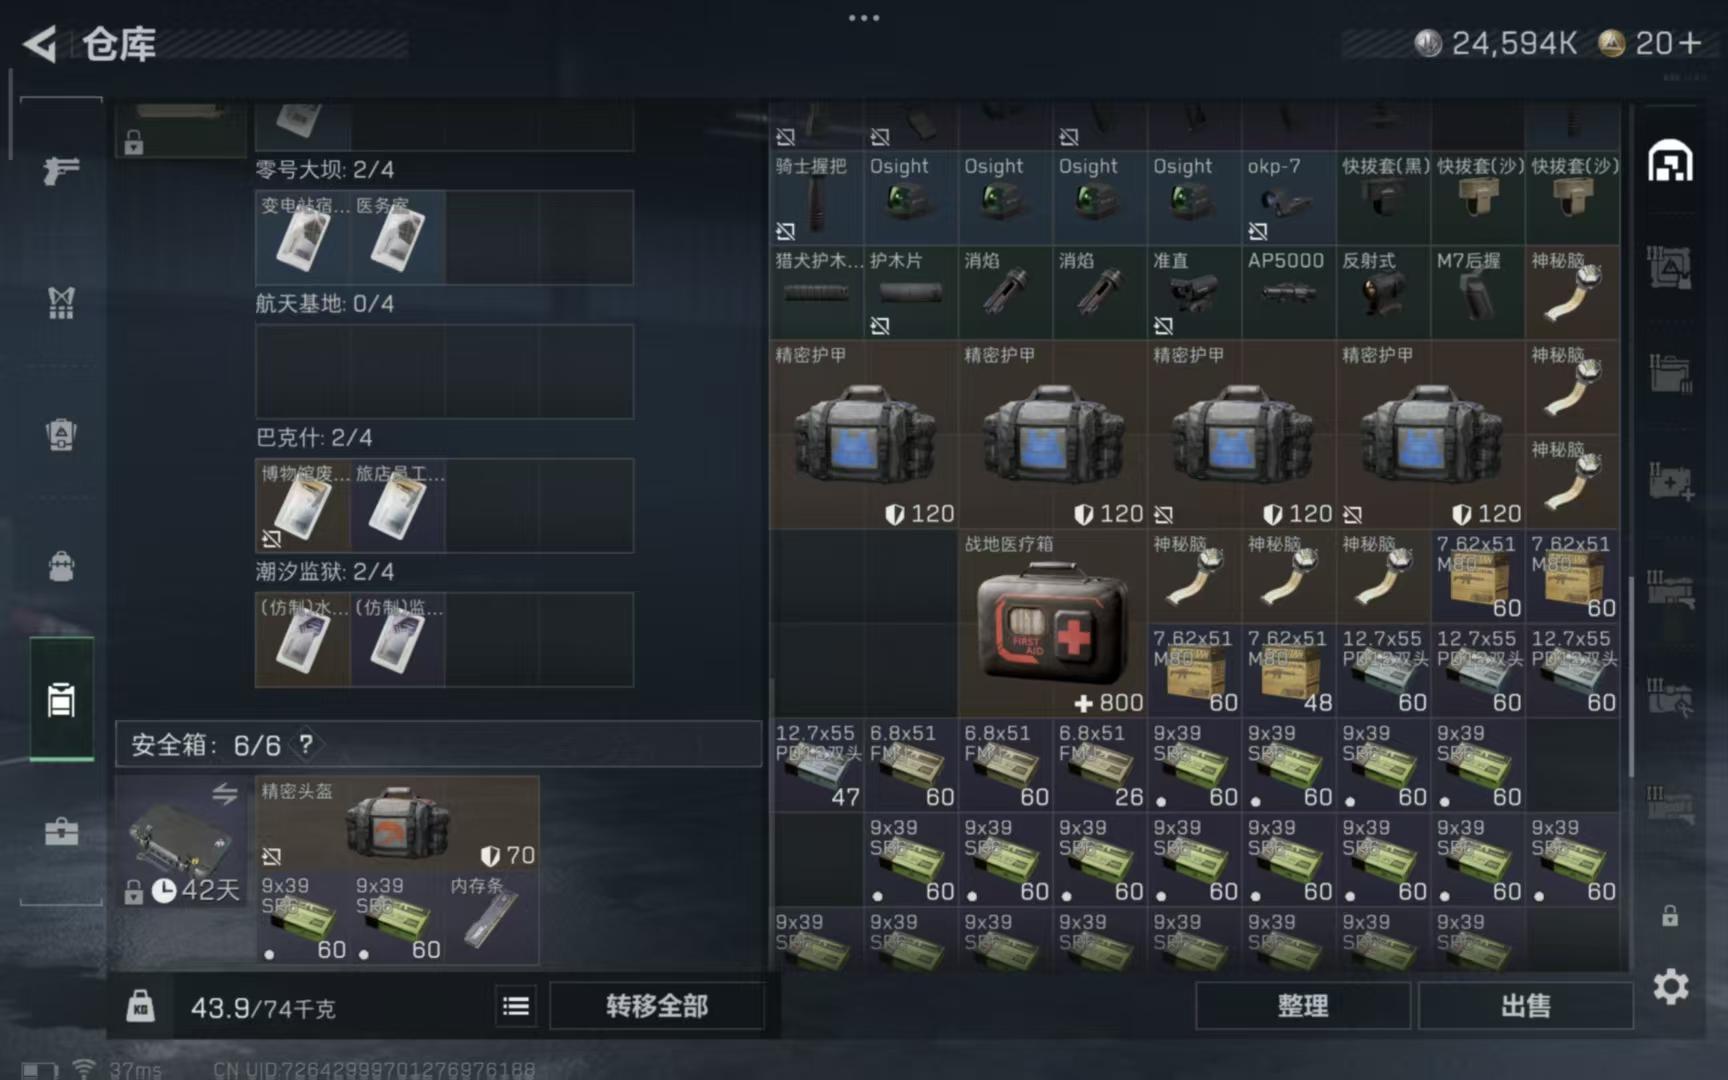The image size is (1728, 1080).
Task: Select the 骑士握把 grip item
Action: (x=816, y=198)
